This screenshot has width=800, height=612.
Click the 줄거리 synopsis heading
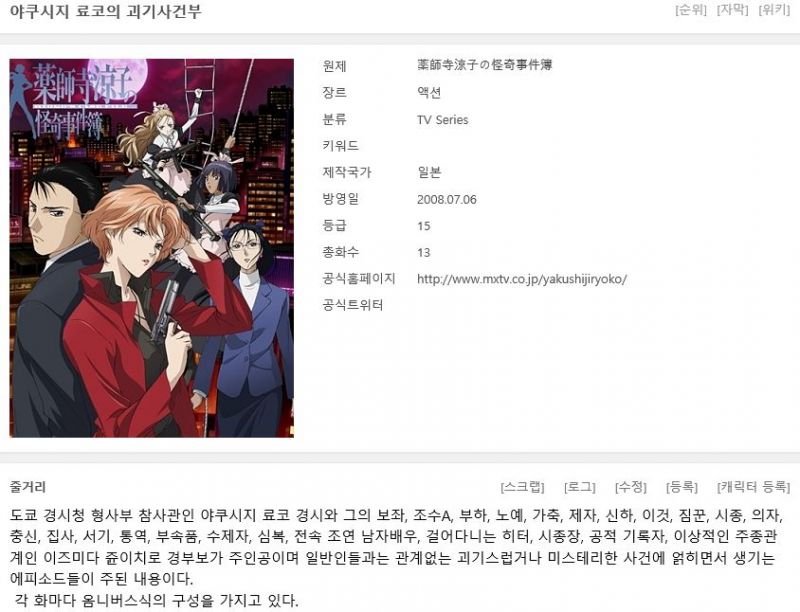pyautogui.click(x=28, y=487)
